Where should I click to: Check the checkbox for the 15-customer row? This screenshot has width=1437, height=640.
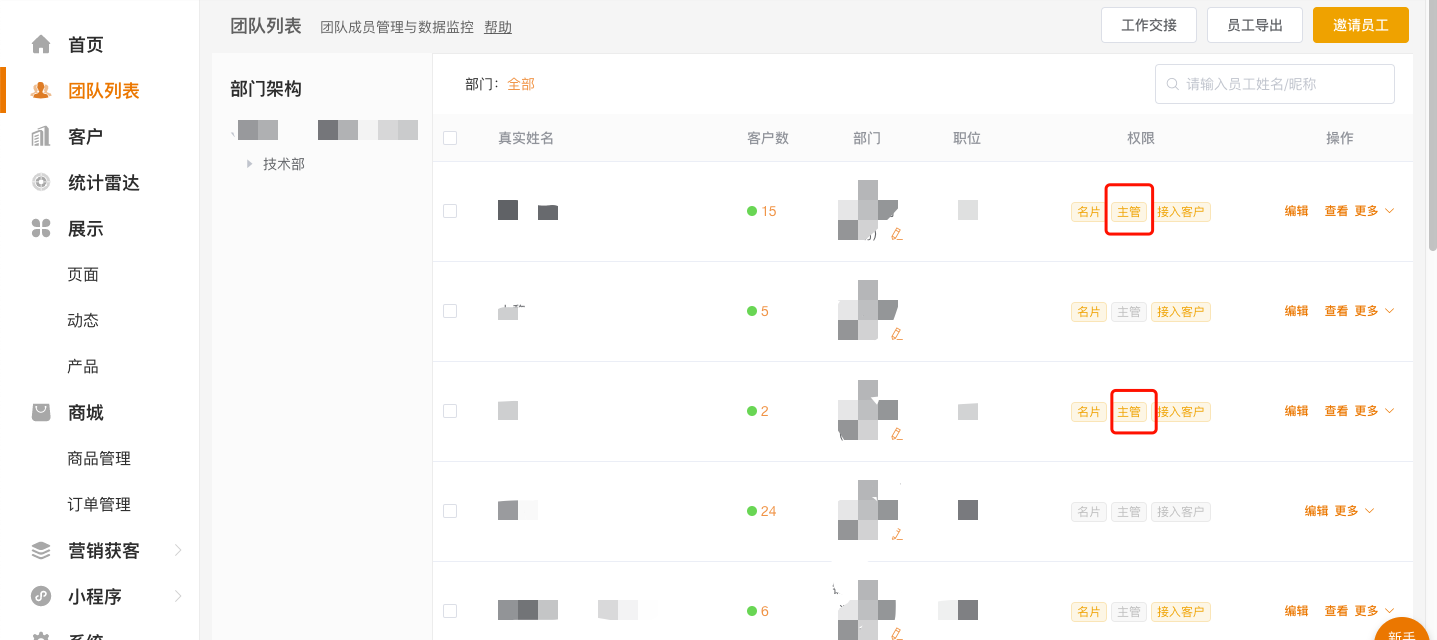tap(450, 211)
